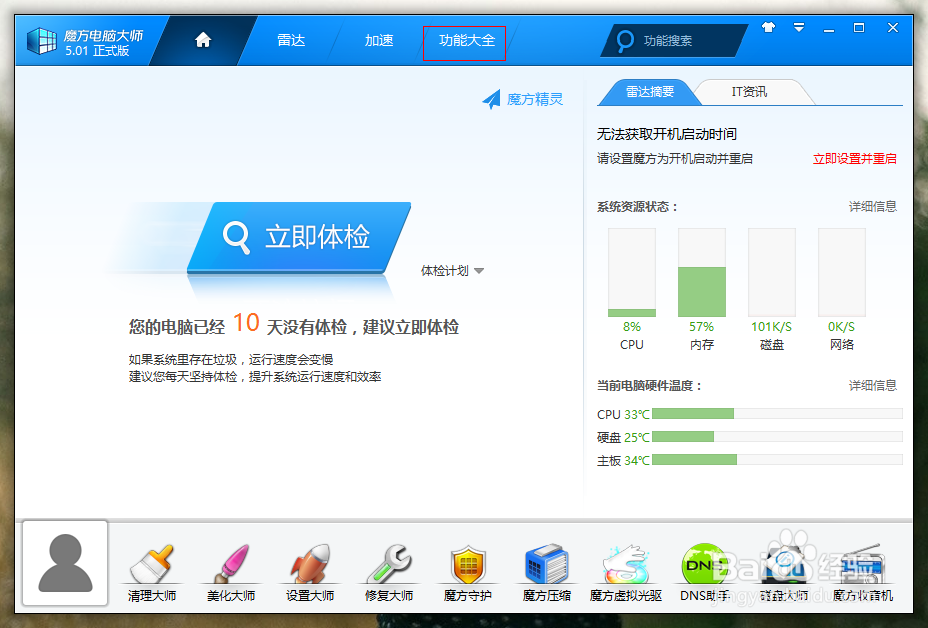Launch 清理大师 brush icon

152,563
